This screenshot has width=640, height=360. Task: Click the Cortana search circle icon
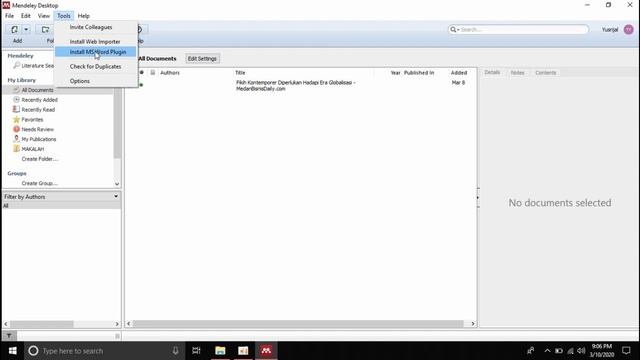tap(33, 351)
